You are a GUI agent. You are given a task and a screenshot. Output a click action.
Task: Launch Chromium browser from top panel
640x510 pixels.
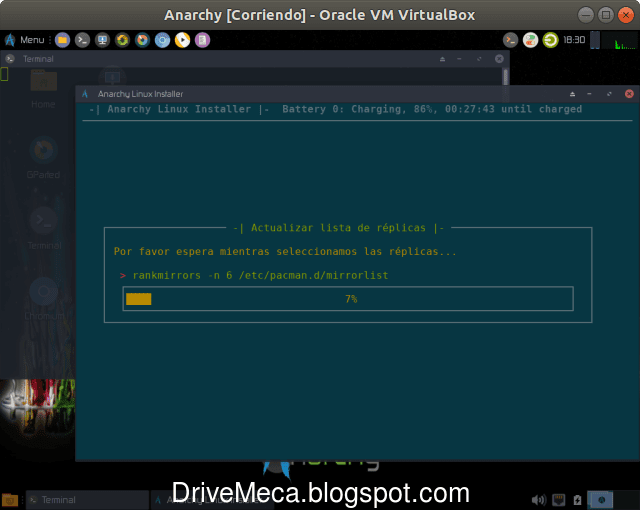coord(162,40)
